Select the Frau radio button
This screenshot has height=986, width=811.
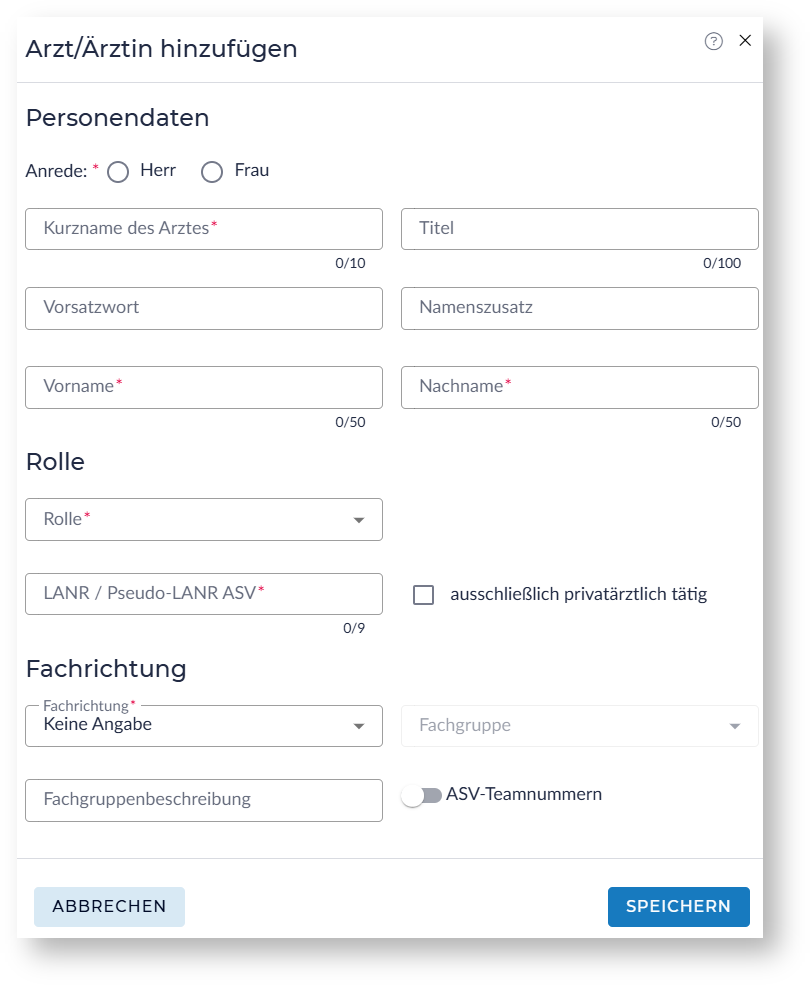point(212,172)
